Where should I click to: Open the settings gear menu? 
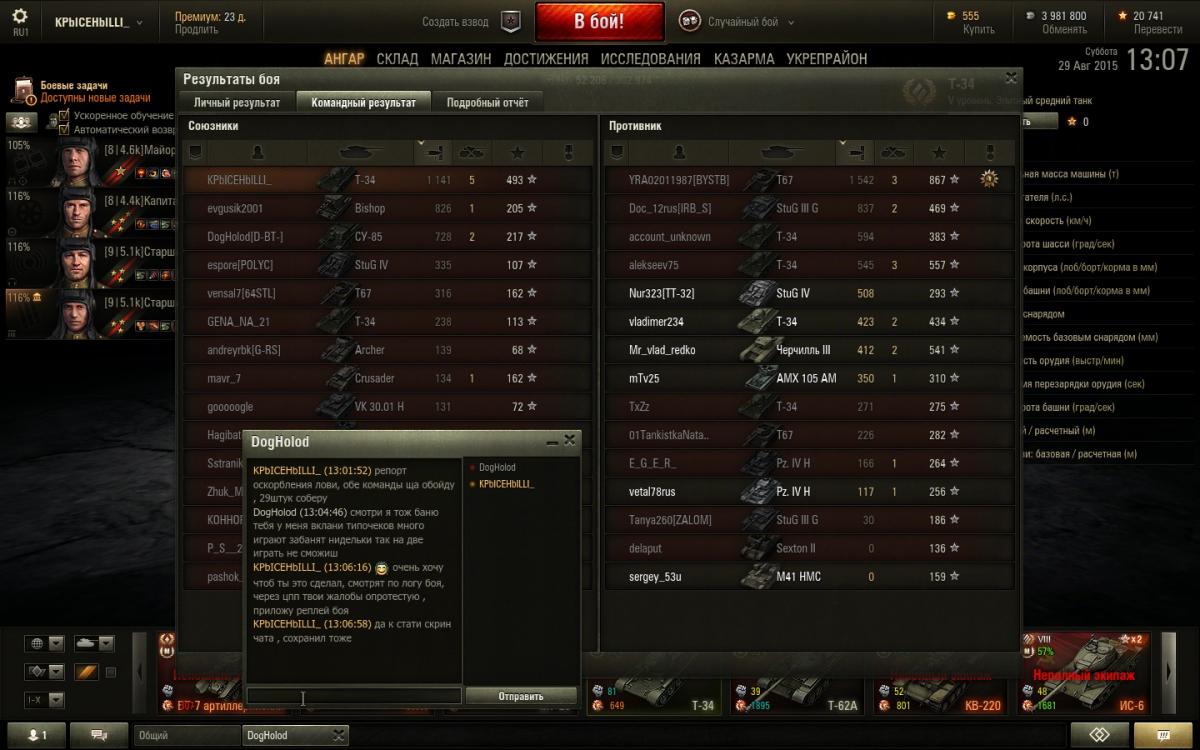pos(20,19)
